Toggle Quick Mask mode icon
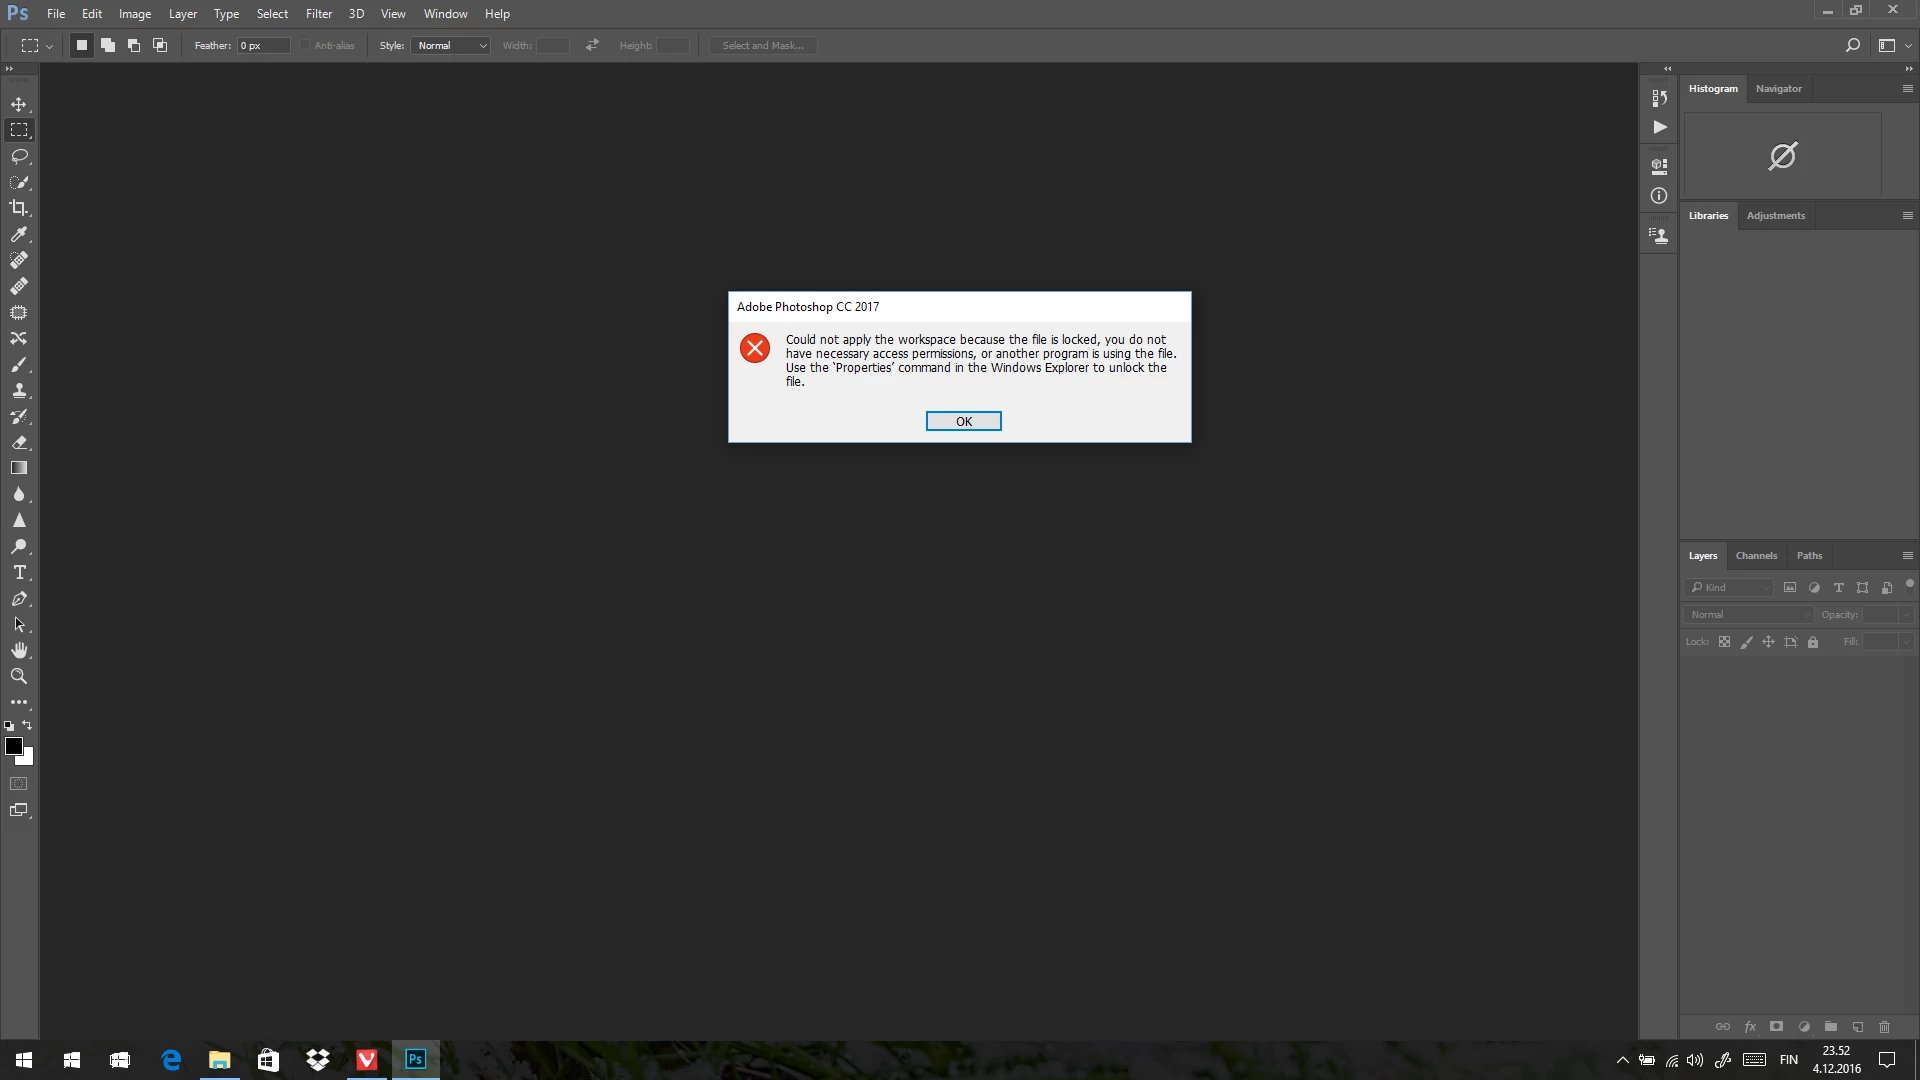This screenshot has width=1920, height=1080. point(19,784)
